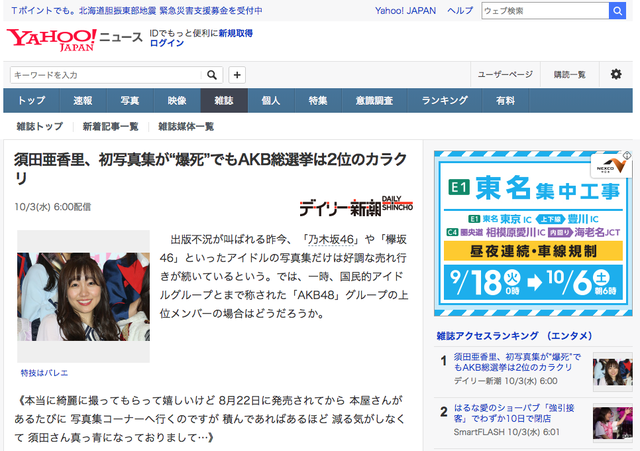This screenshot has width=640, height=451.
Task: Click the デイリー新潮 Daily Shincho logo
Action: pyautogui.click(x=356, y=206)
